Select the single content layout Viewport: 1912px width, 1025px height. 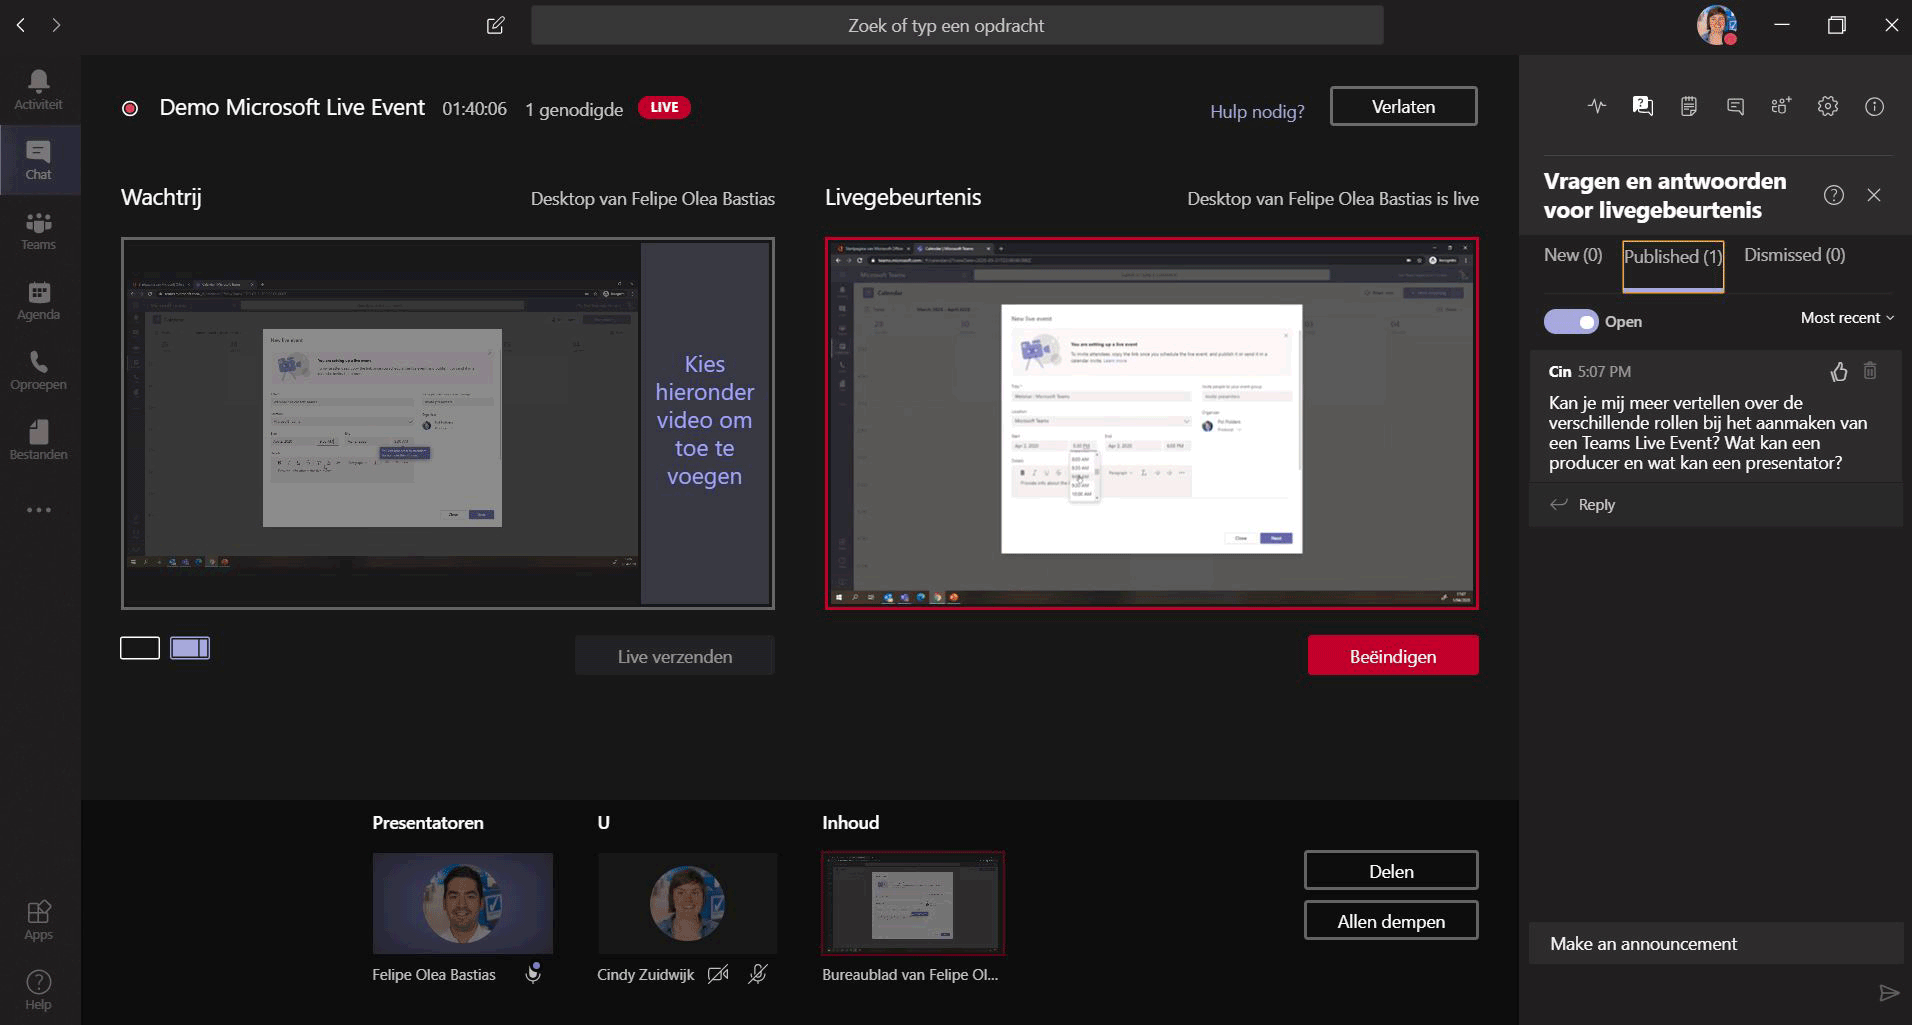point(140,648)
